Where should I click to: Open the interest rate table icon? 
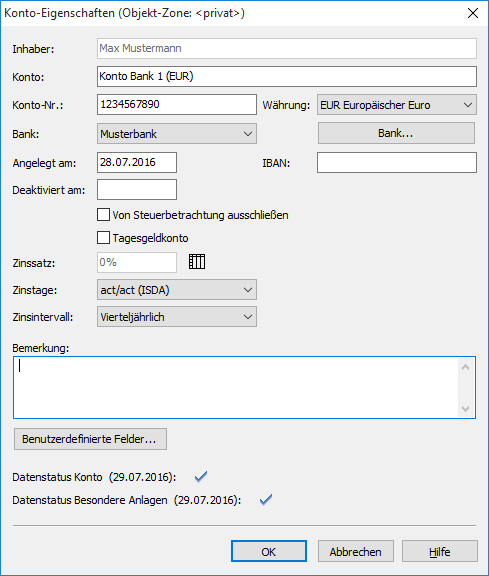(x=197, y=262)
